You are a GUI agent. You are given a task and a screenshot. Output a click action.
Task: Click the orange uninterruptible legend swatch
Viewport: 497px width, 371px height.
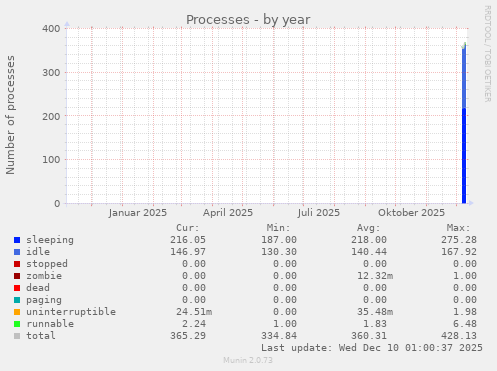pos(17,312)
